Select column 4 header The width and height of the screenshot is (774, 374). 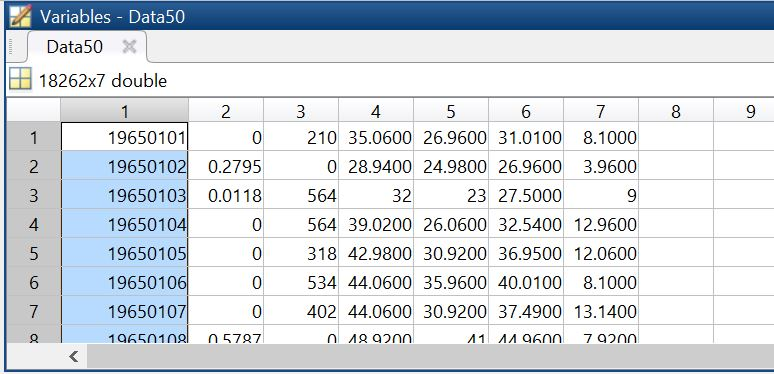tap(376, 111)
